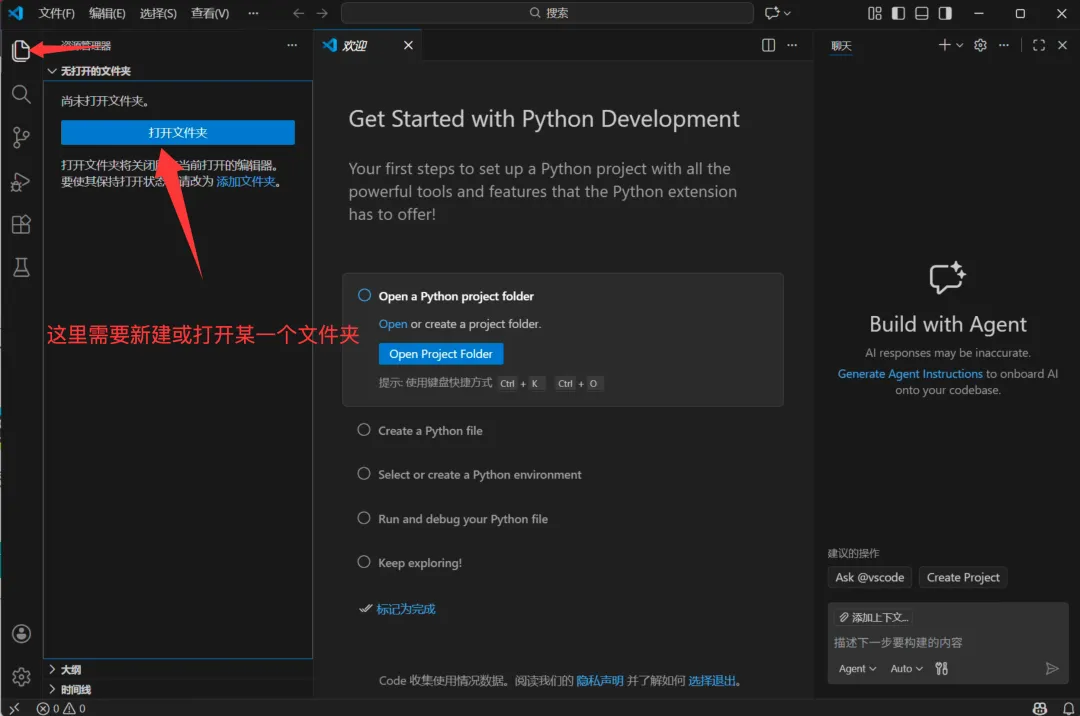
Task: Open the Accounts icon in activity bar
Action: point(21,633)
